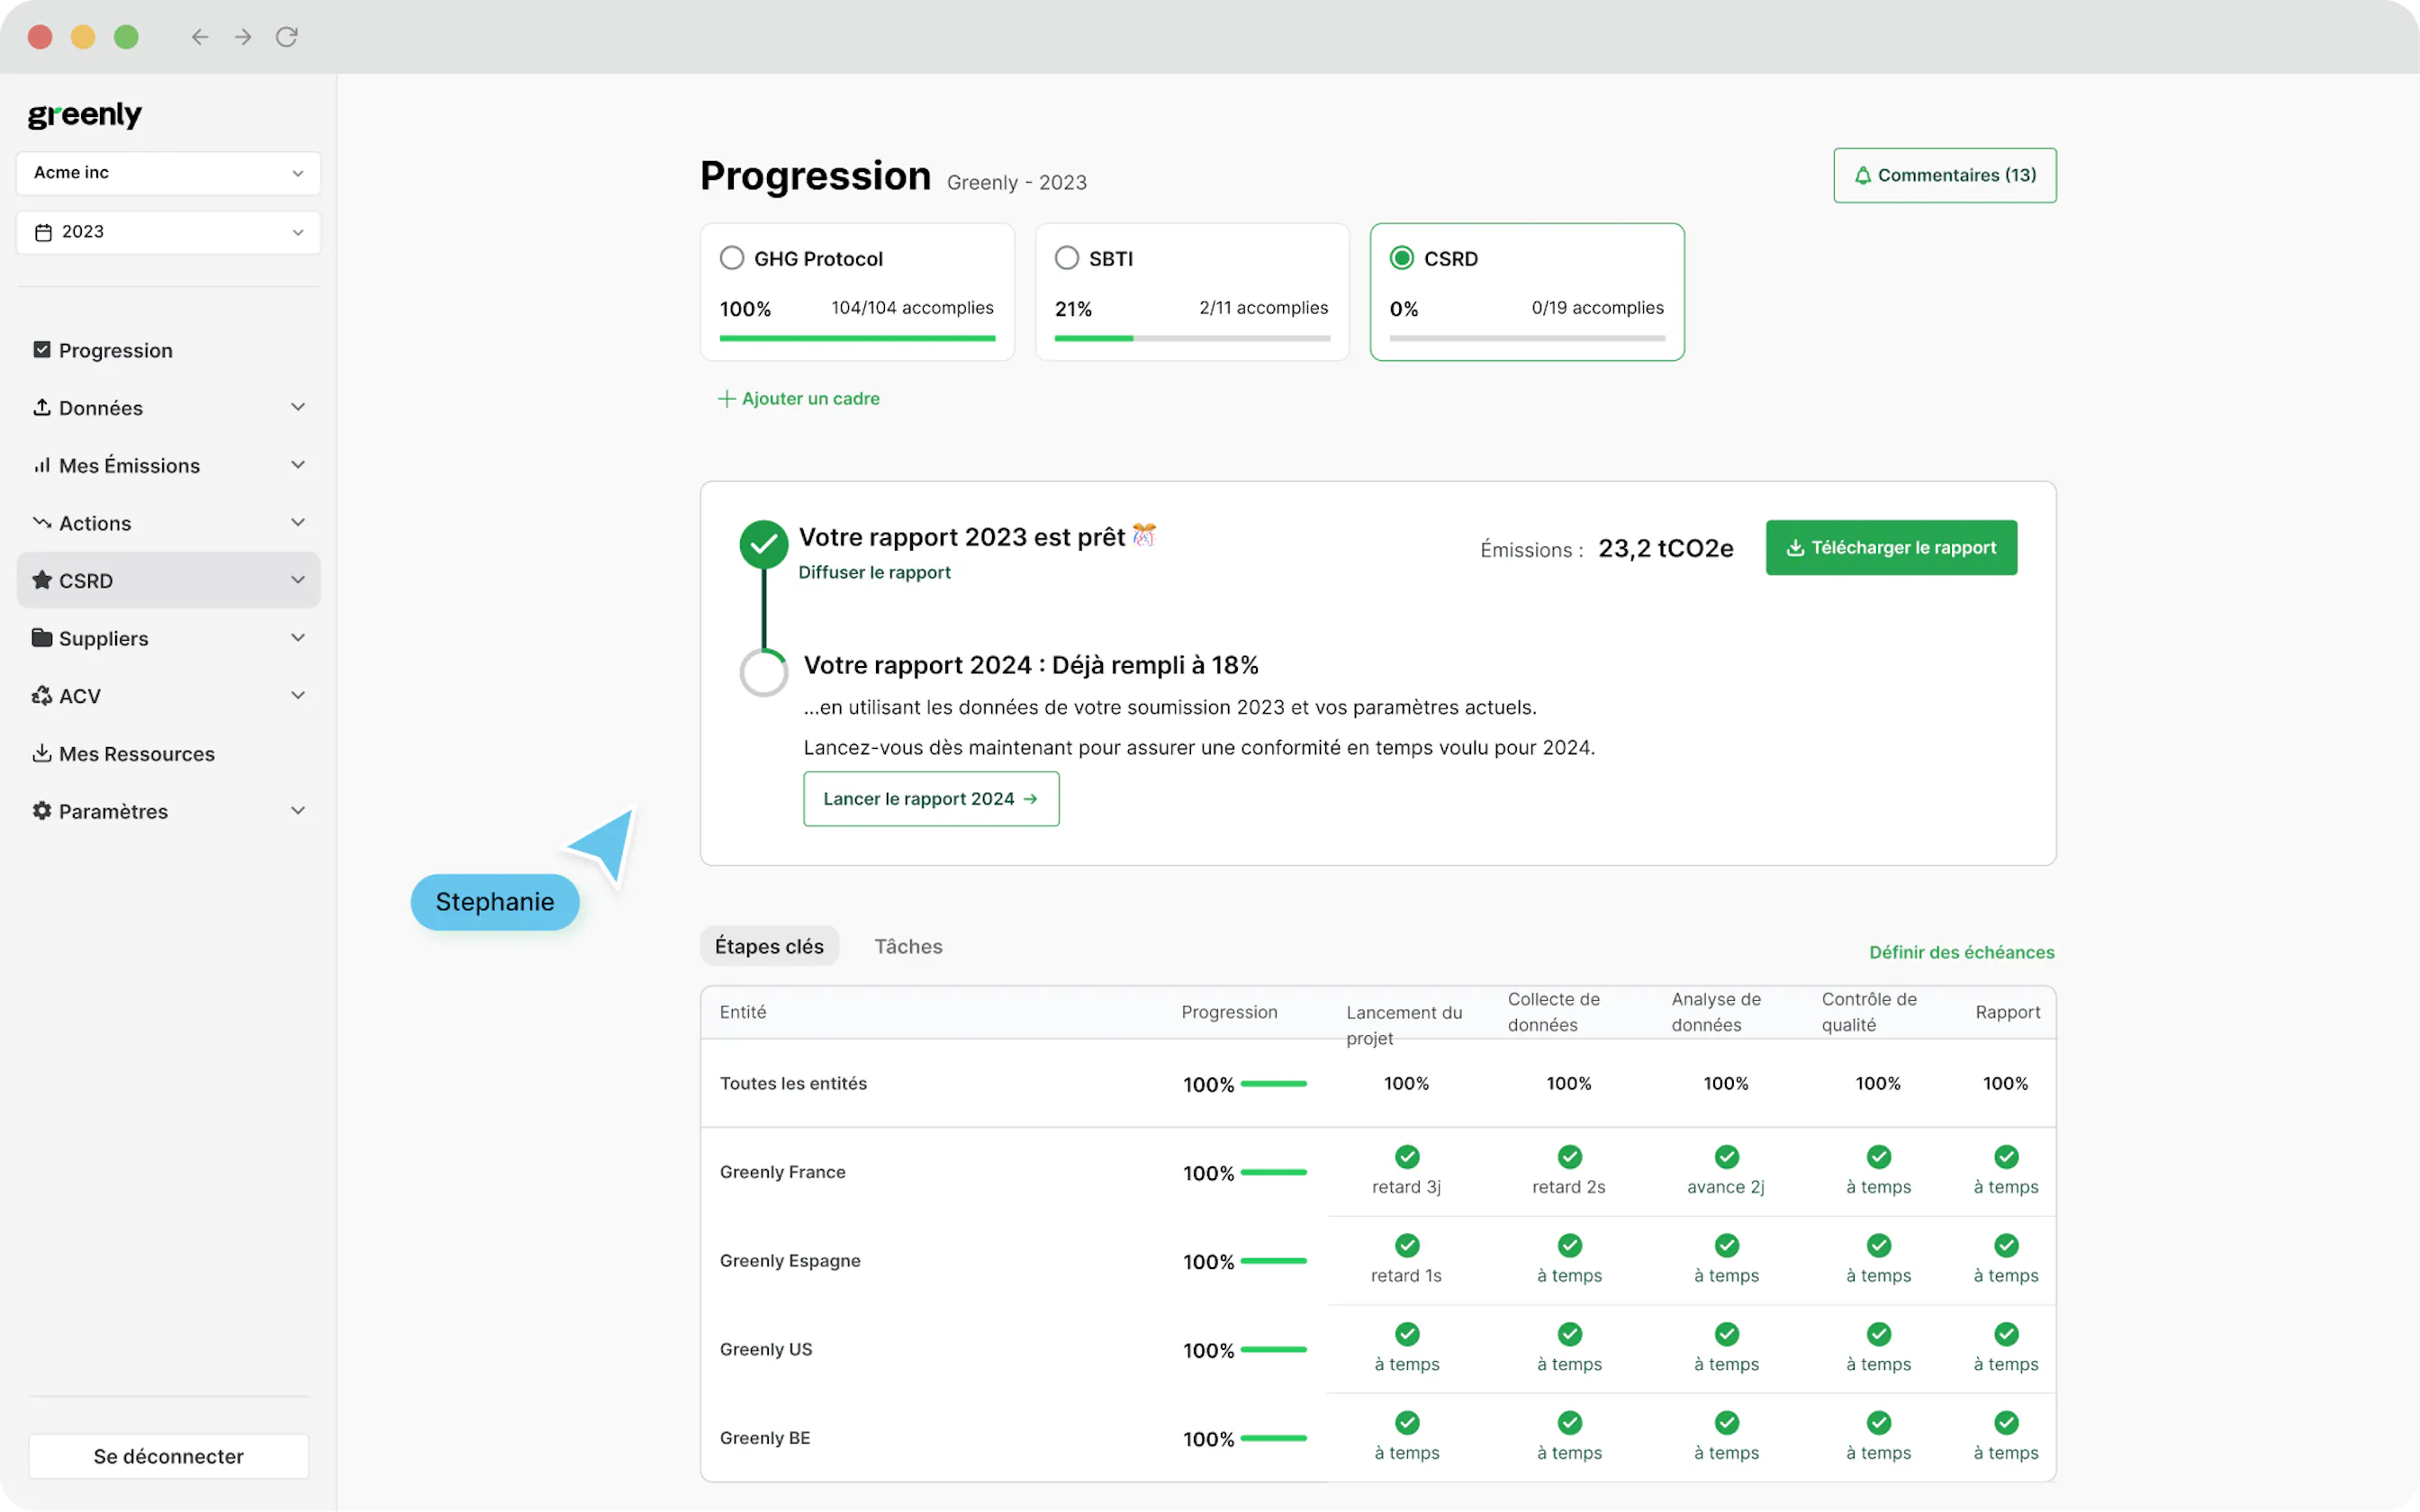Click the Greenly BE entity name
Image resolution: width=2420 pixels, height=1512 pixels.
[x=765, y=1437]
